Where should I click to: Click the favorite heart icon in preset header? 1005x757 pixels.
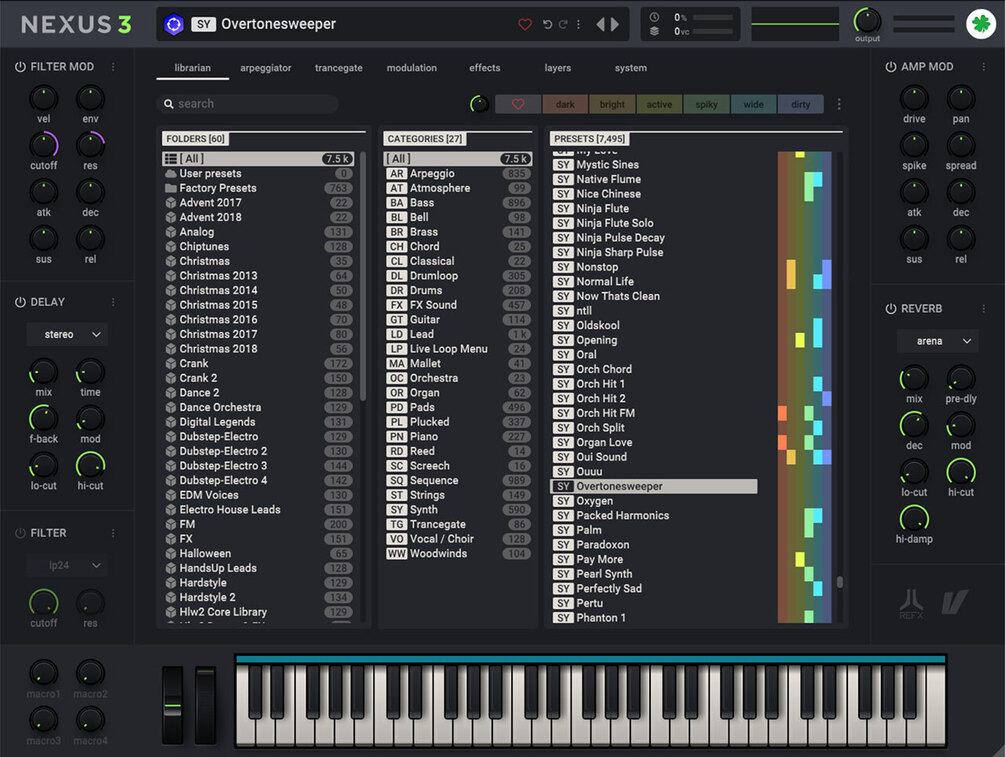pyautogui.click(x=525, y=24)
